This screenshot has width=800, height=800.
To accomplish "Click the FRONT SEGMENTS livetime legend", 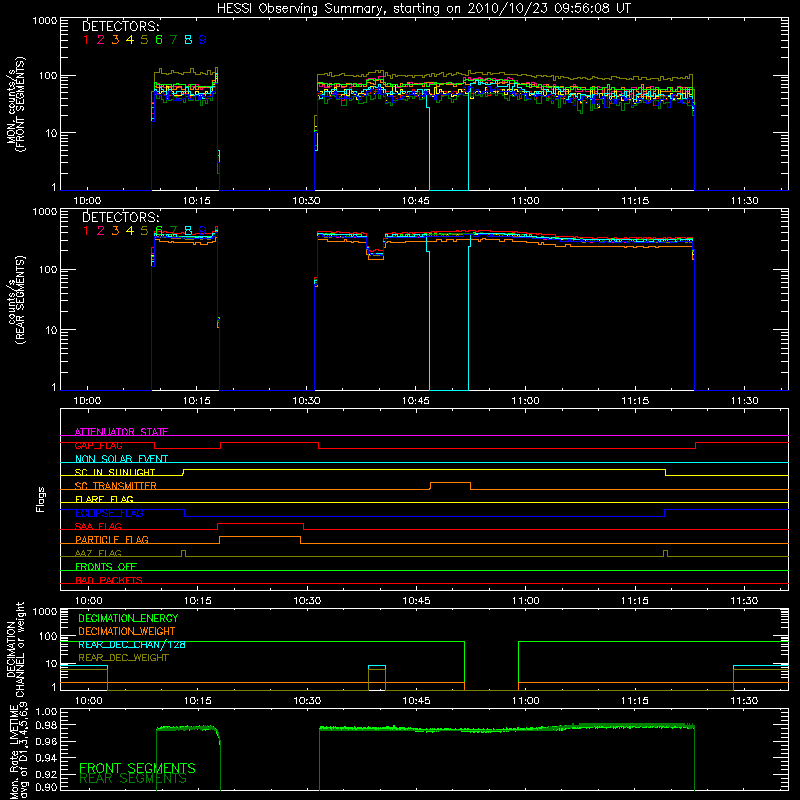I will point(137,768).
